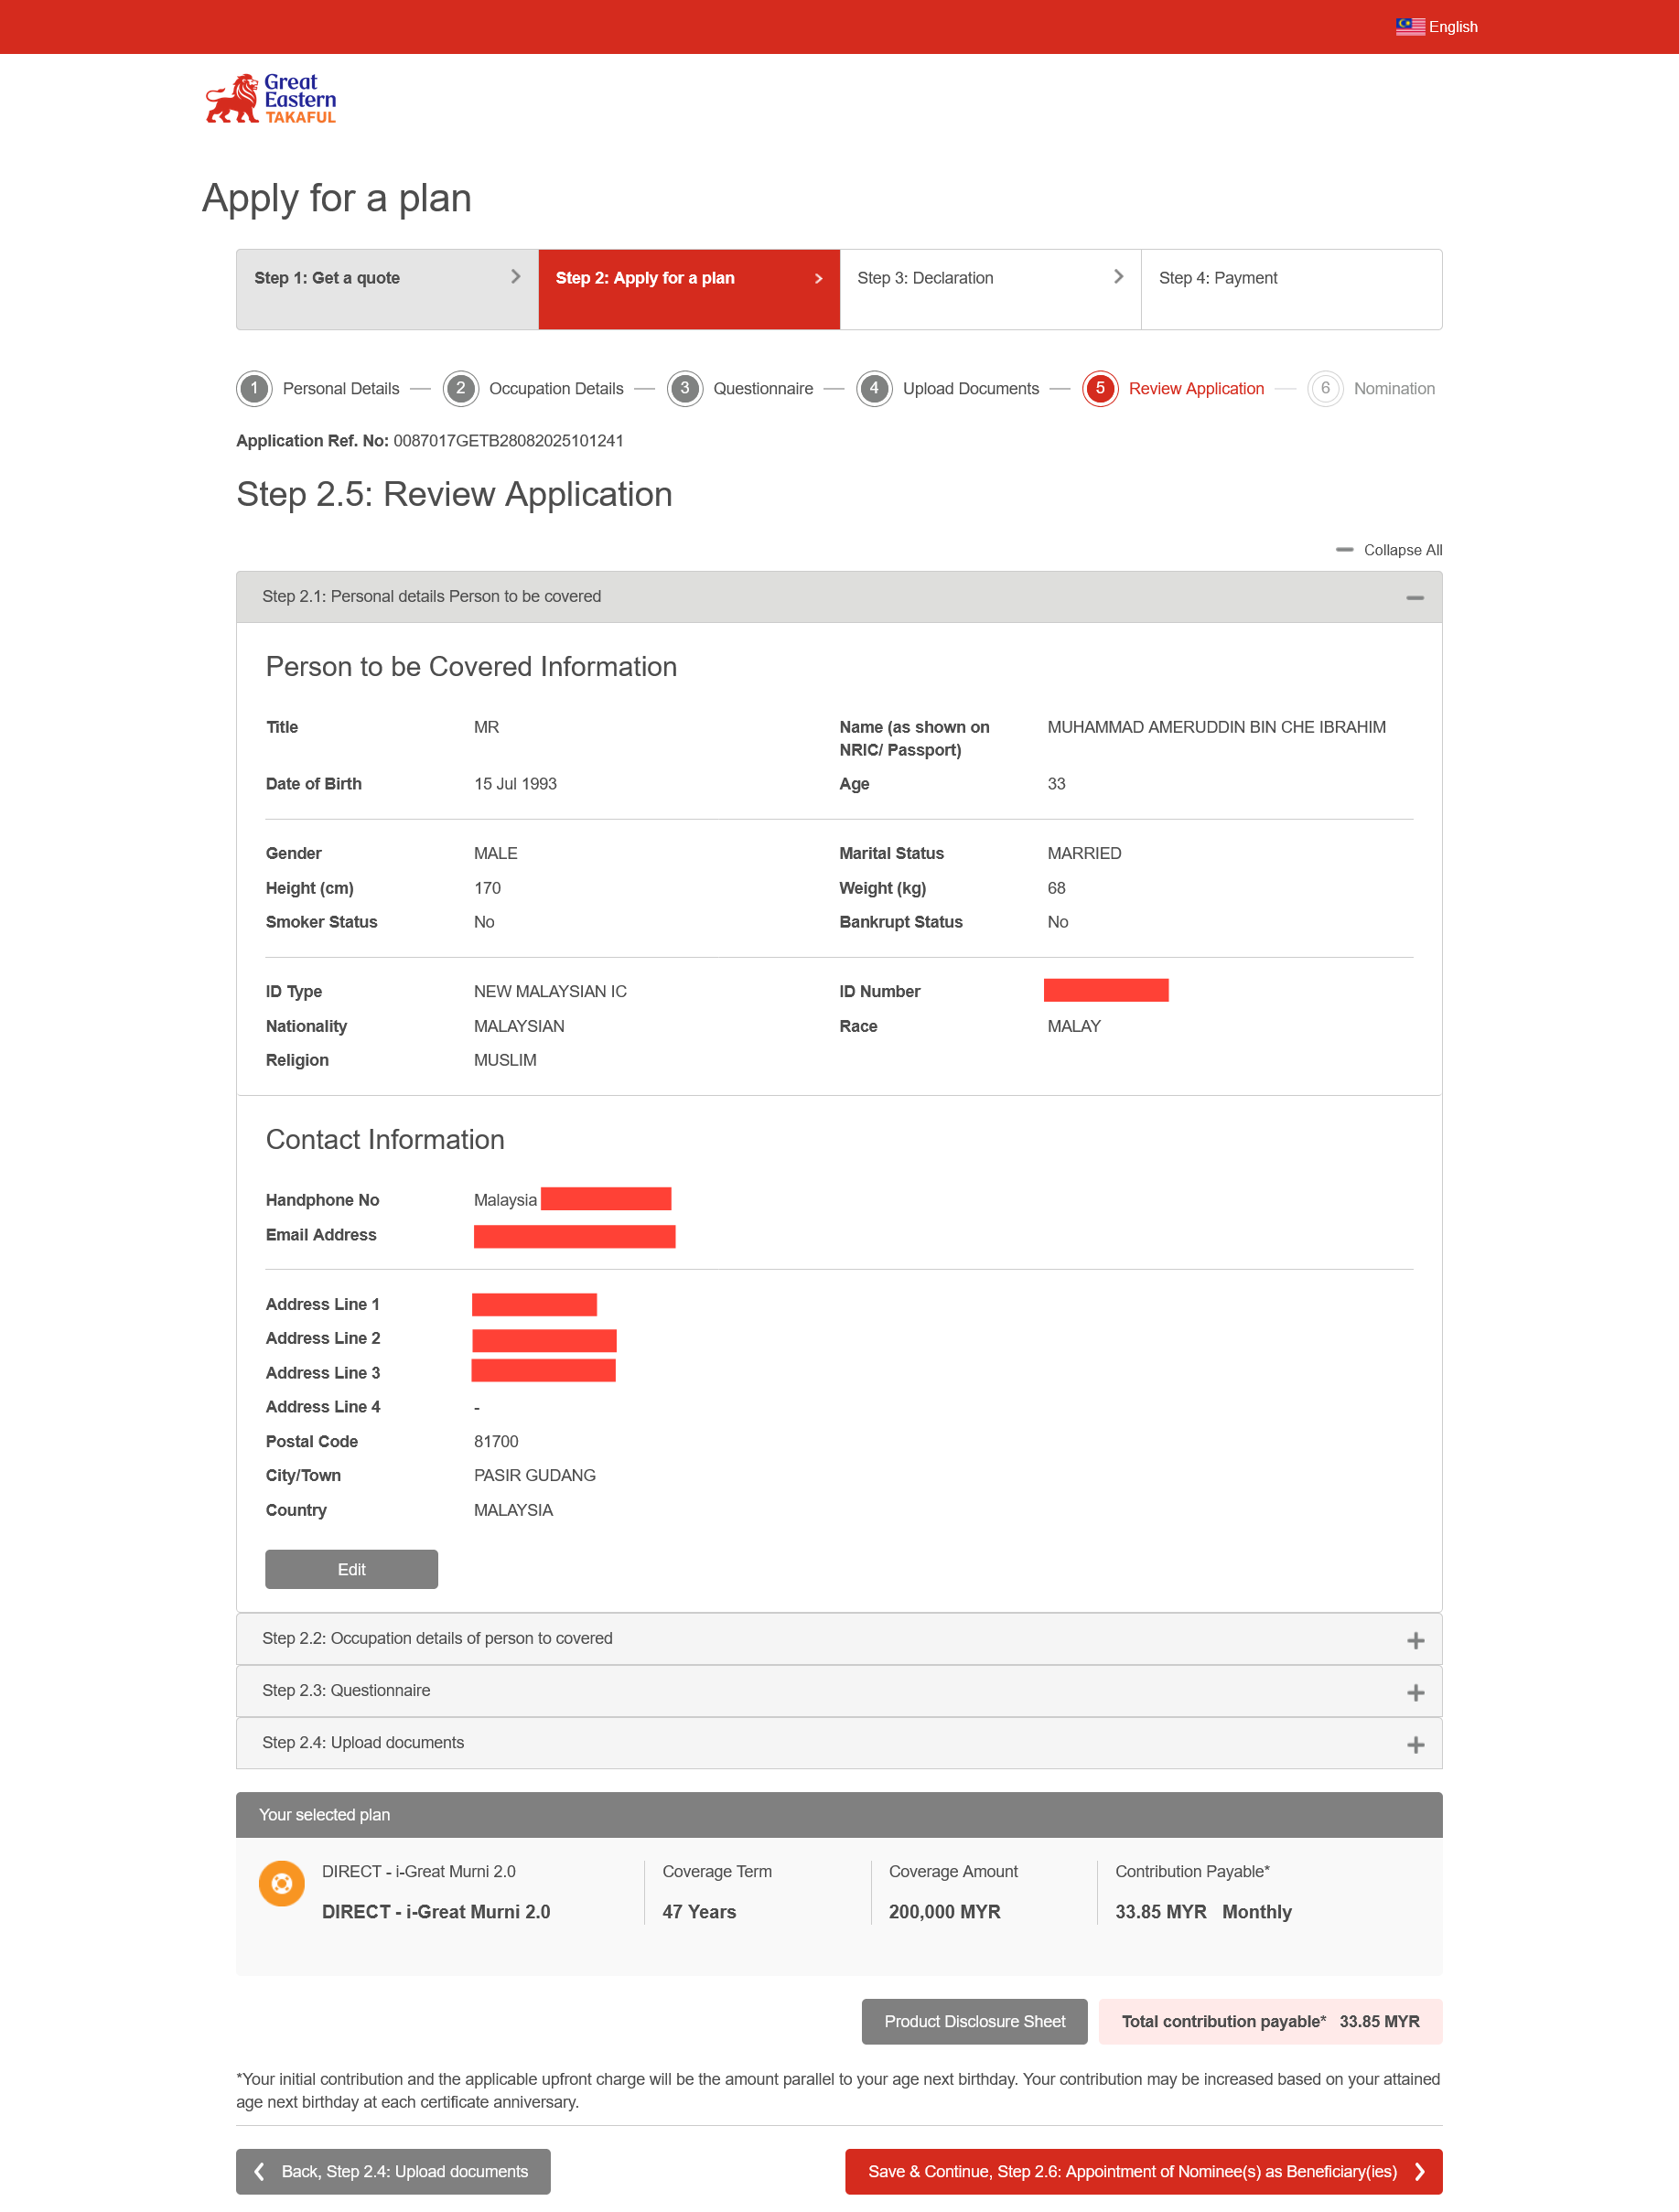This screenshot has width=1679, height=2212.
Task: Click step circle 6 Nomination
Action: pyautogui.click(x=1325, y=388)
